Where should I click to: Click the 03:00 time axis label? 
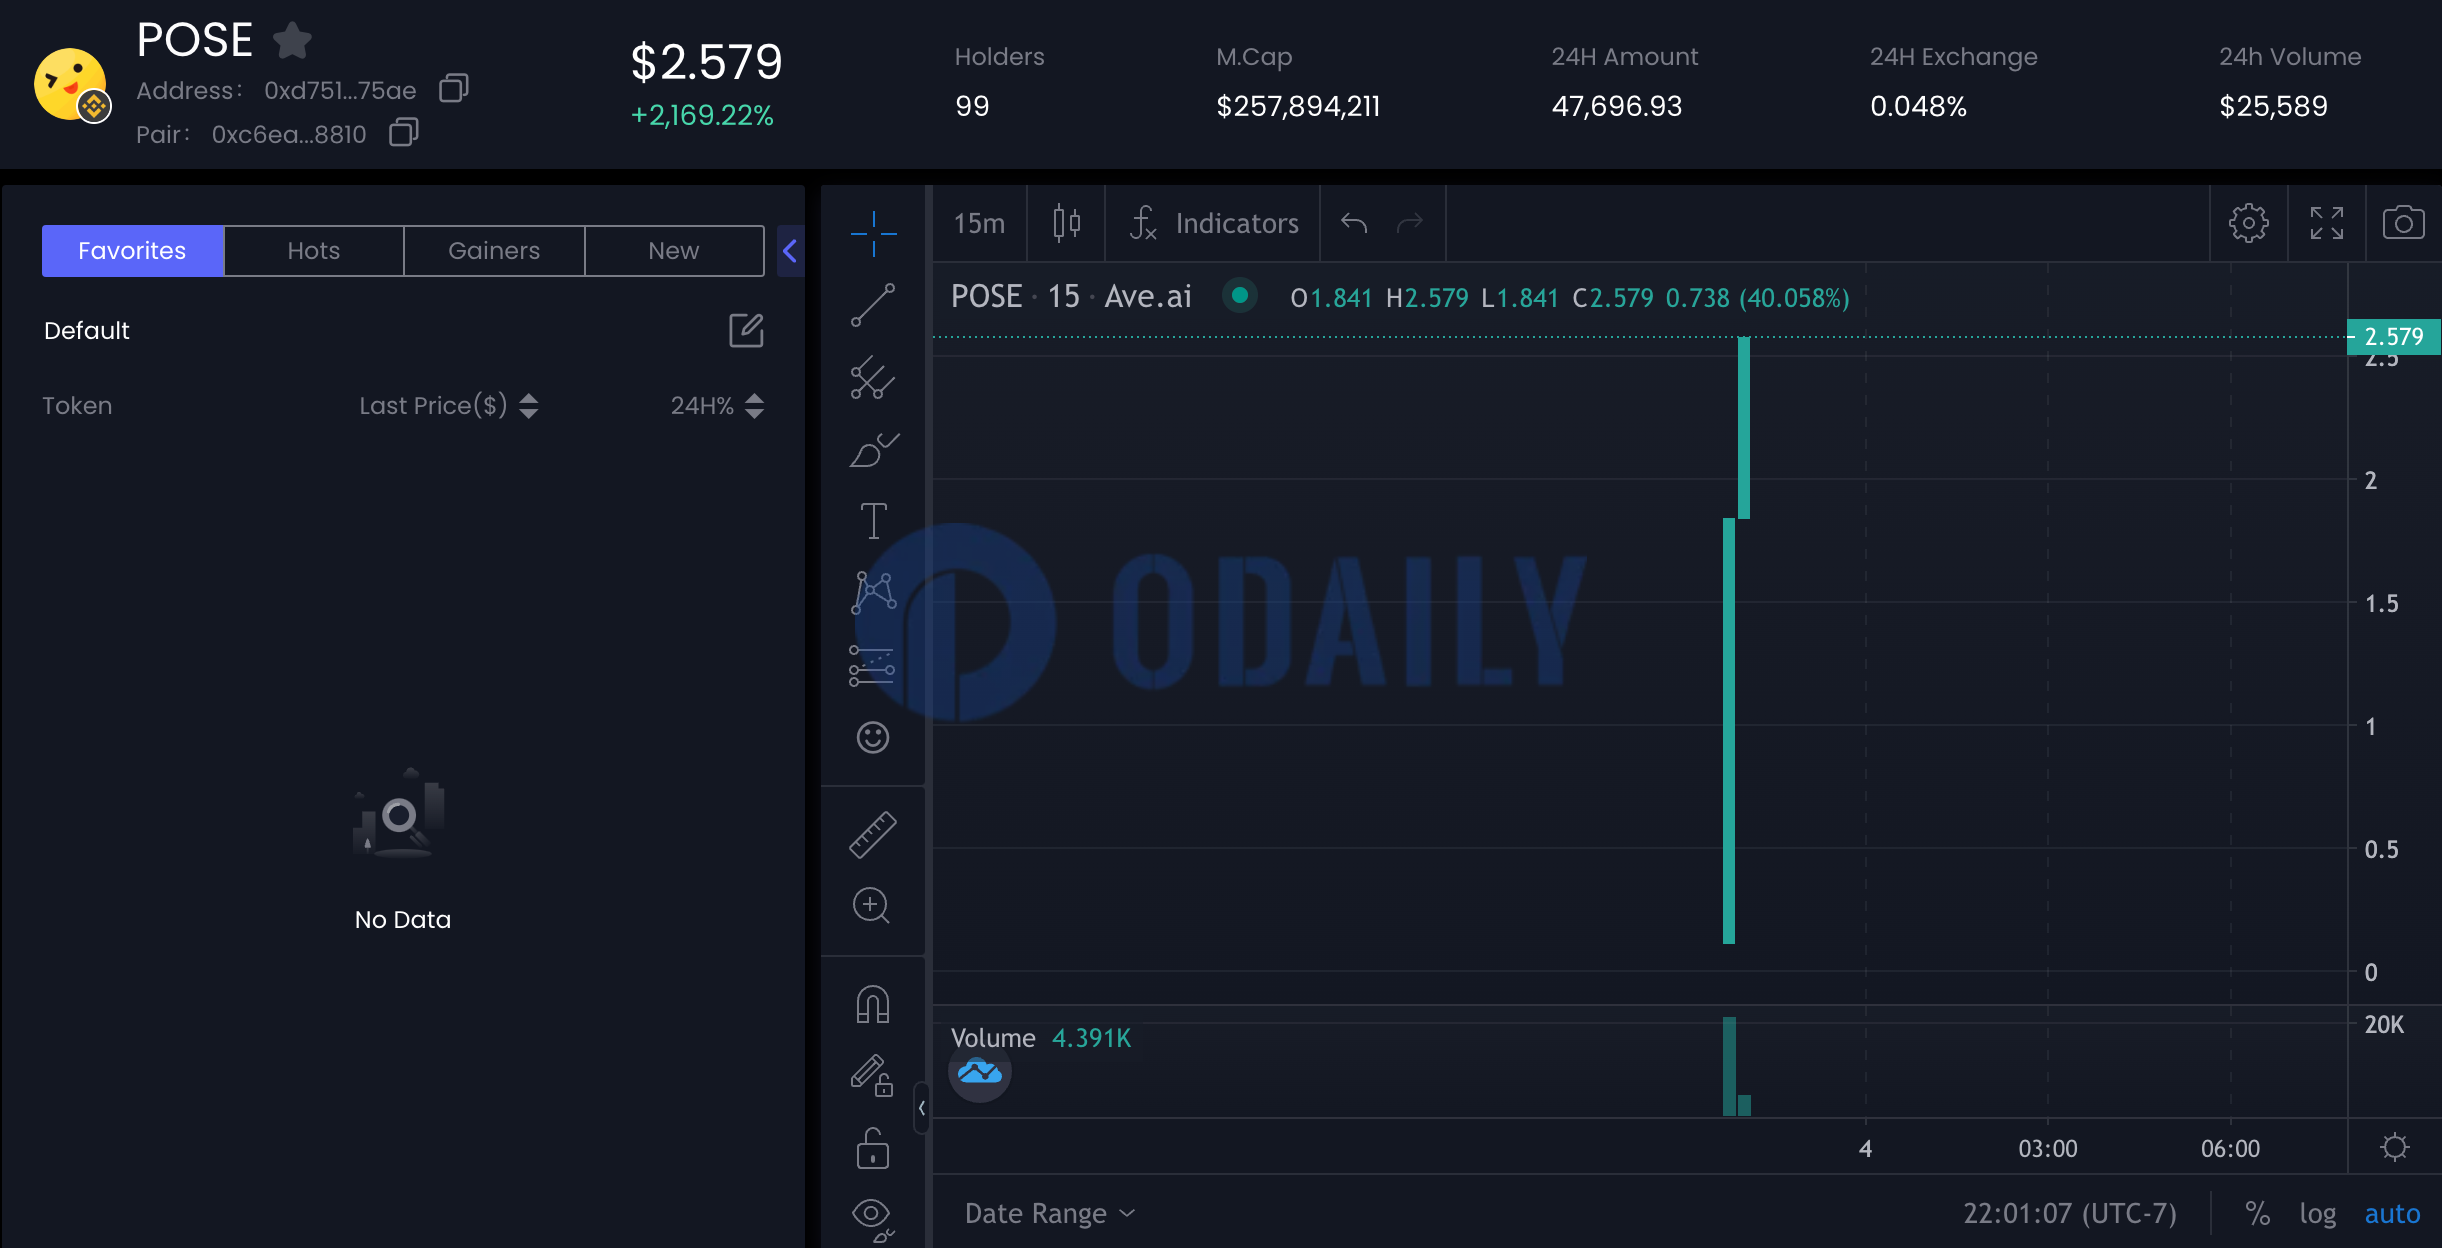2048,1148
